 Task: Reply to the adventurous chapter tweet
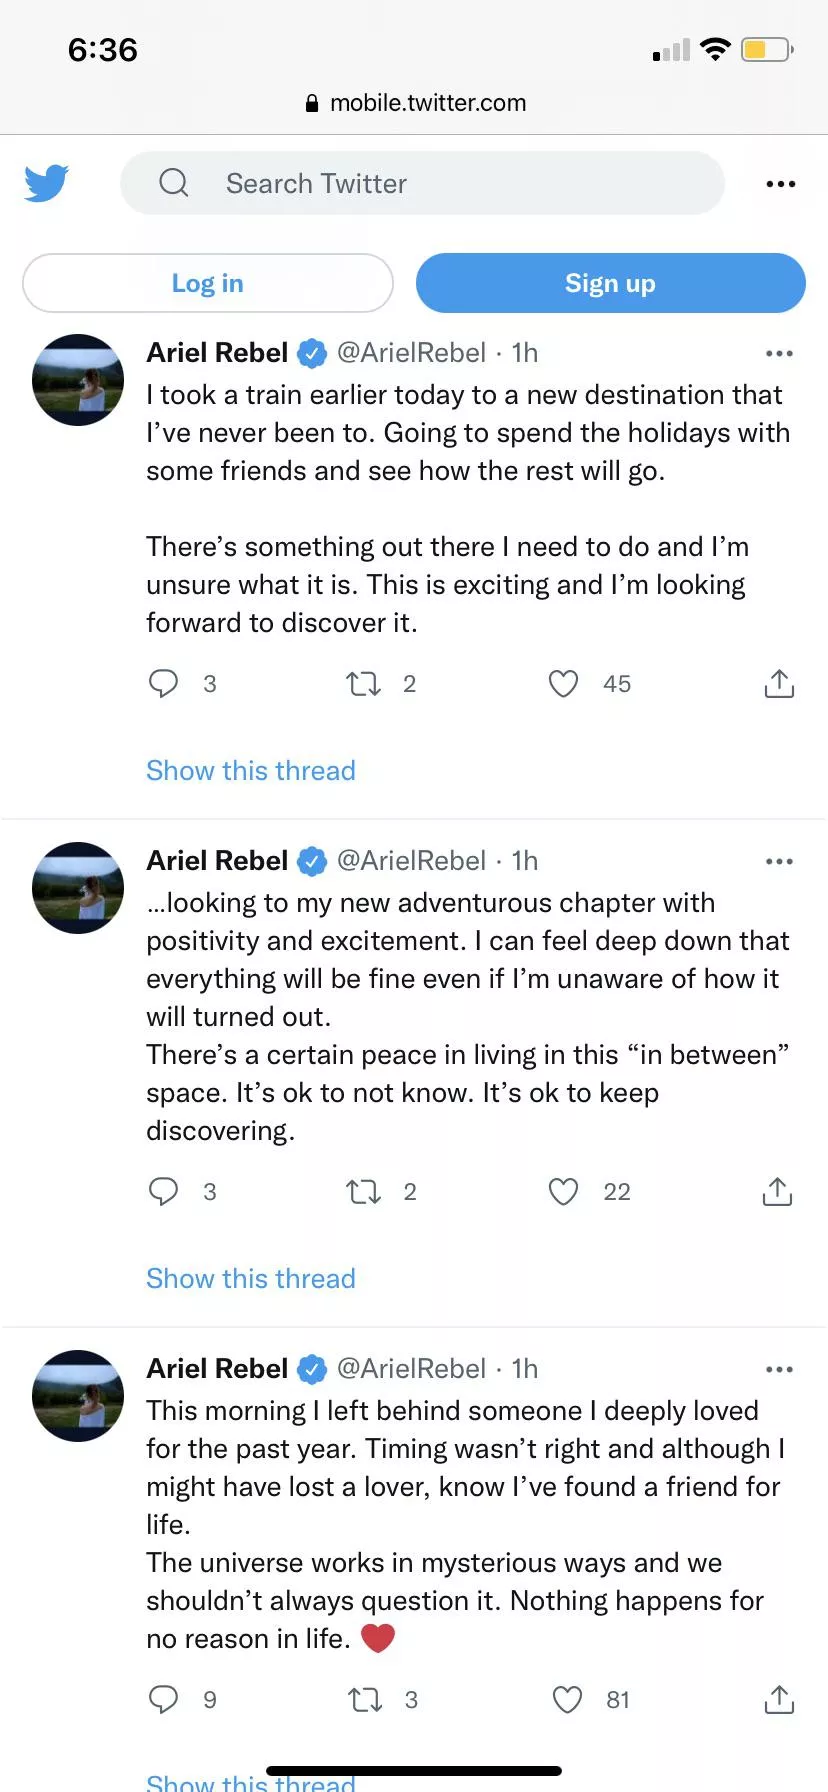[x=163, y=1192]
